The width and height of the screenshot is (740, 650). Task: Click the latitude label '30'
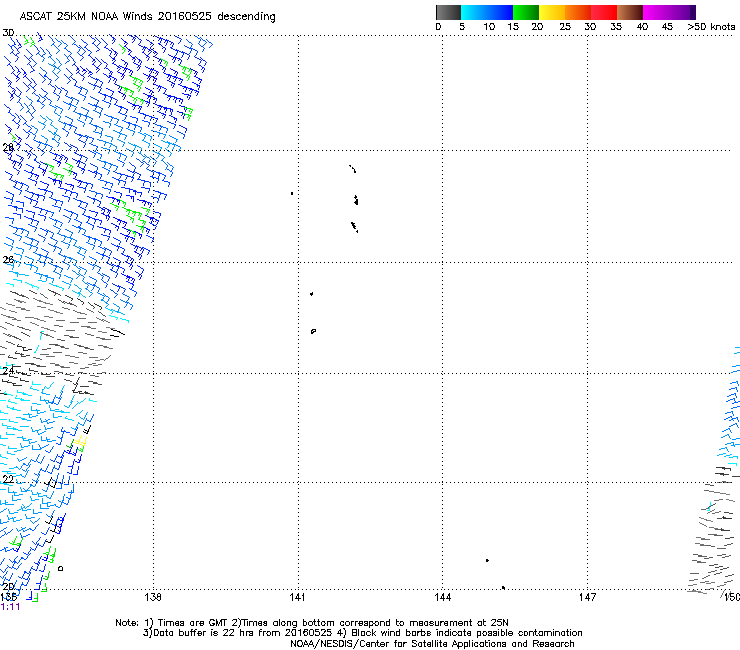tap(8, 33)
